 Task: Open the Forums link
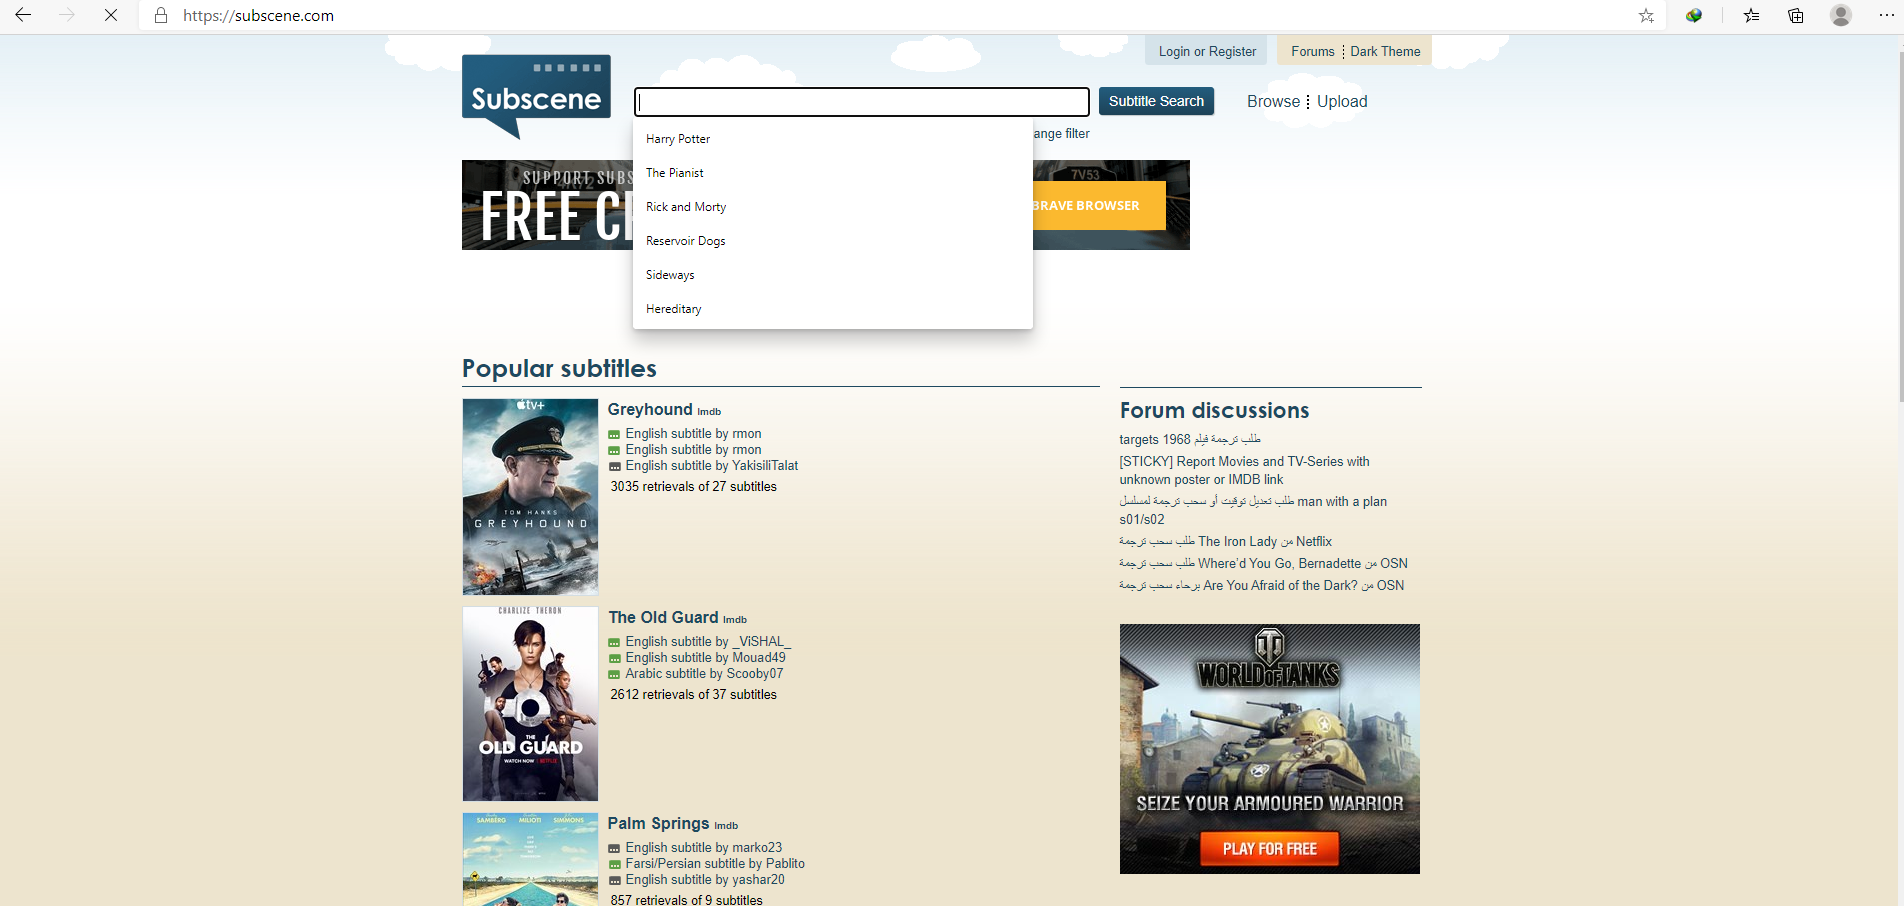tap(1312, 52)
